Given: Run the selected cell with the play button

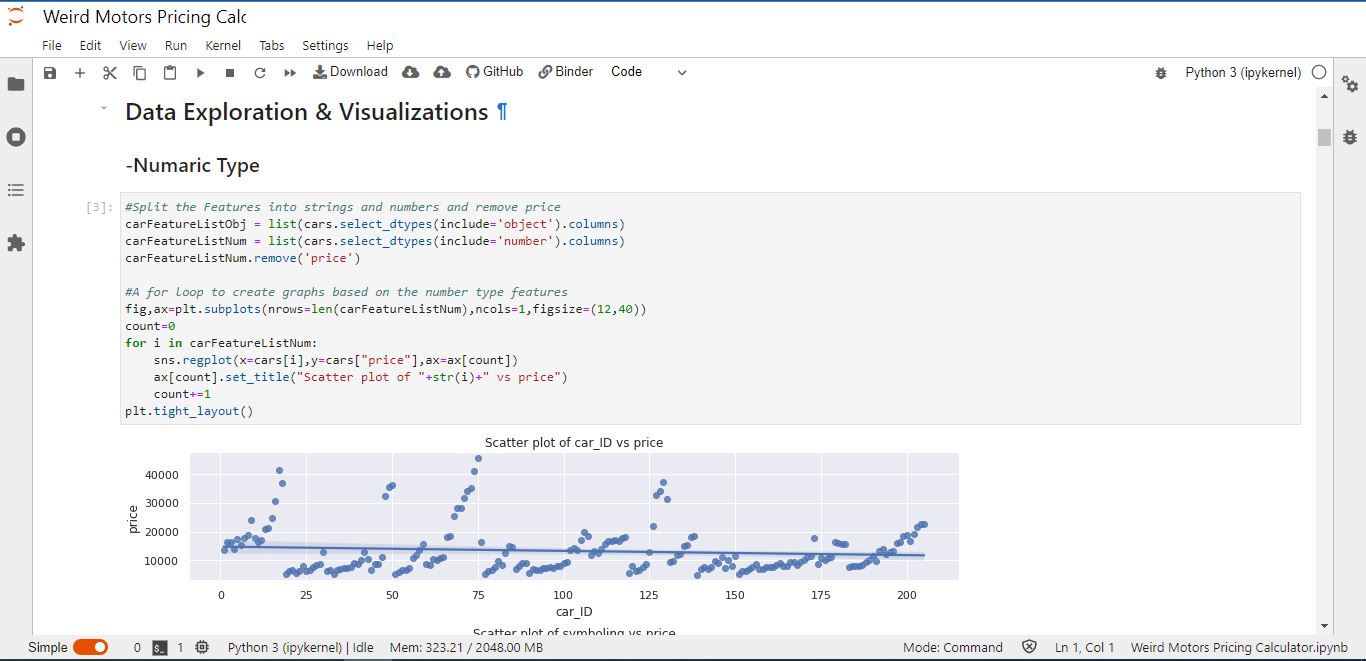Looking at the screenshot, I should point(199,71).
